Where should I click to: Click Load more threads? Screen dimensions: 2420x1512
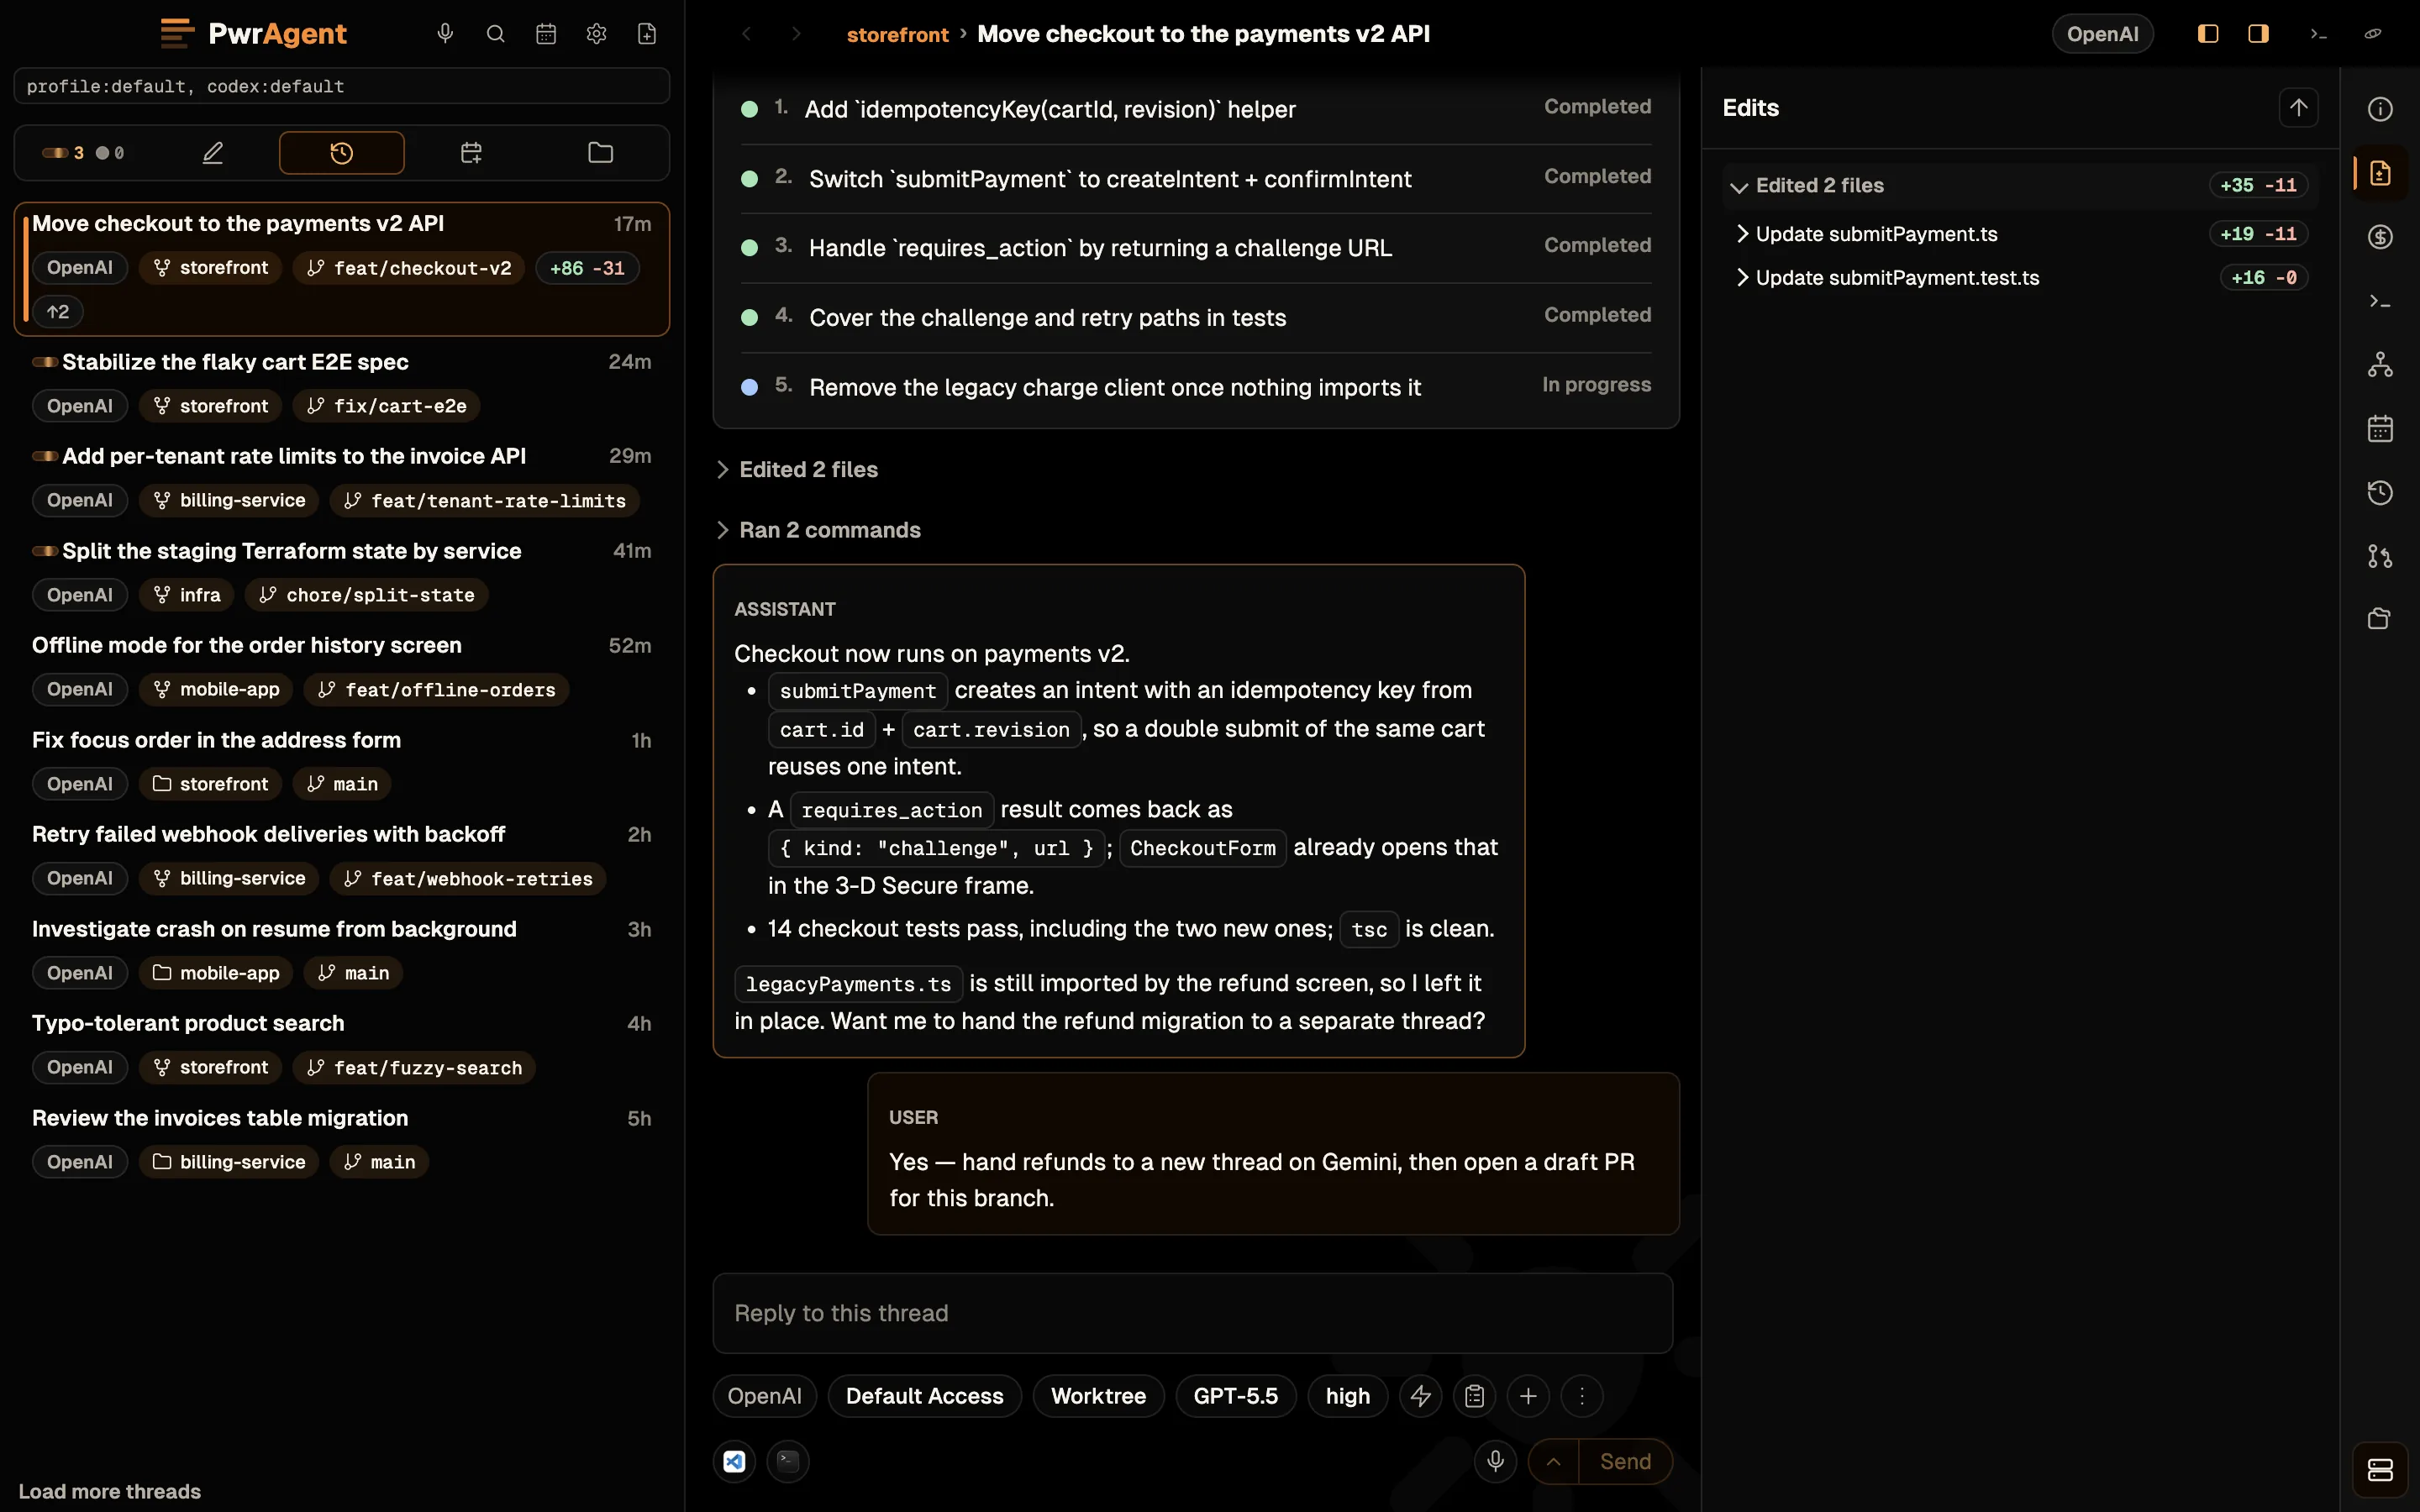110,1491
